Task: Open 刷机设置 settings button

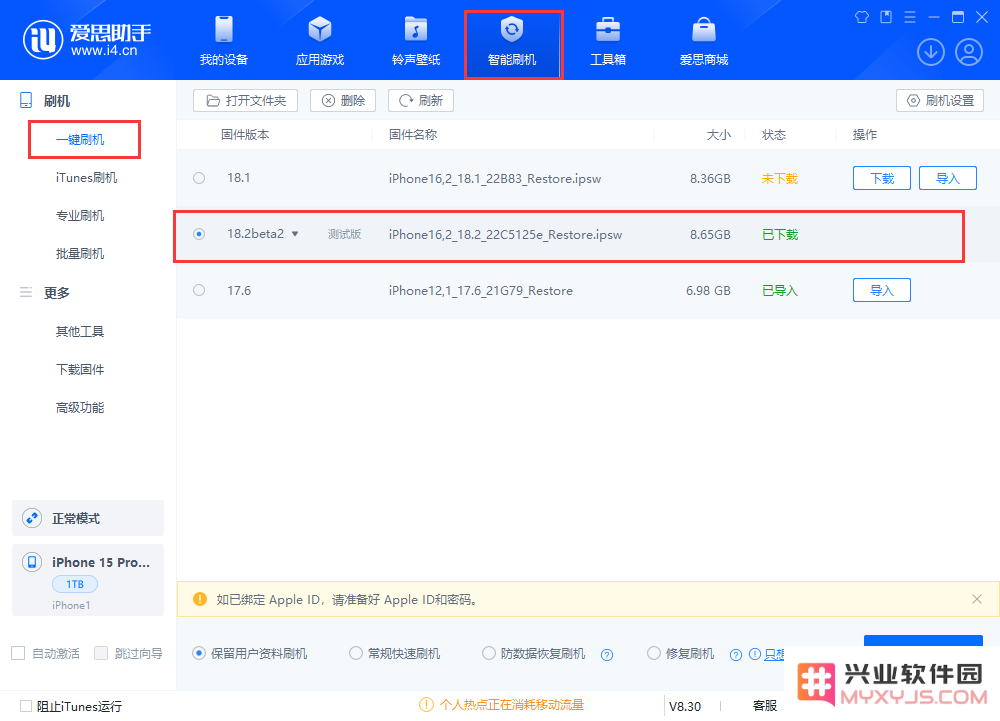Action: [940, 101]
